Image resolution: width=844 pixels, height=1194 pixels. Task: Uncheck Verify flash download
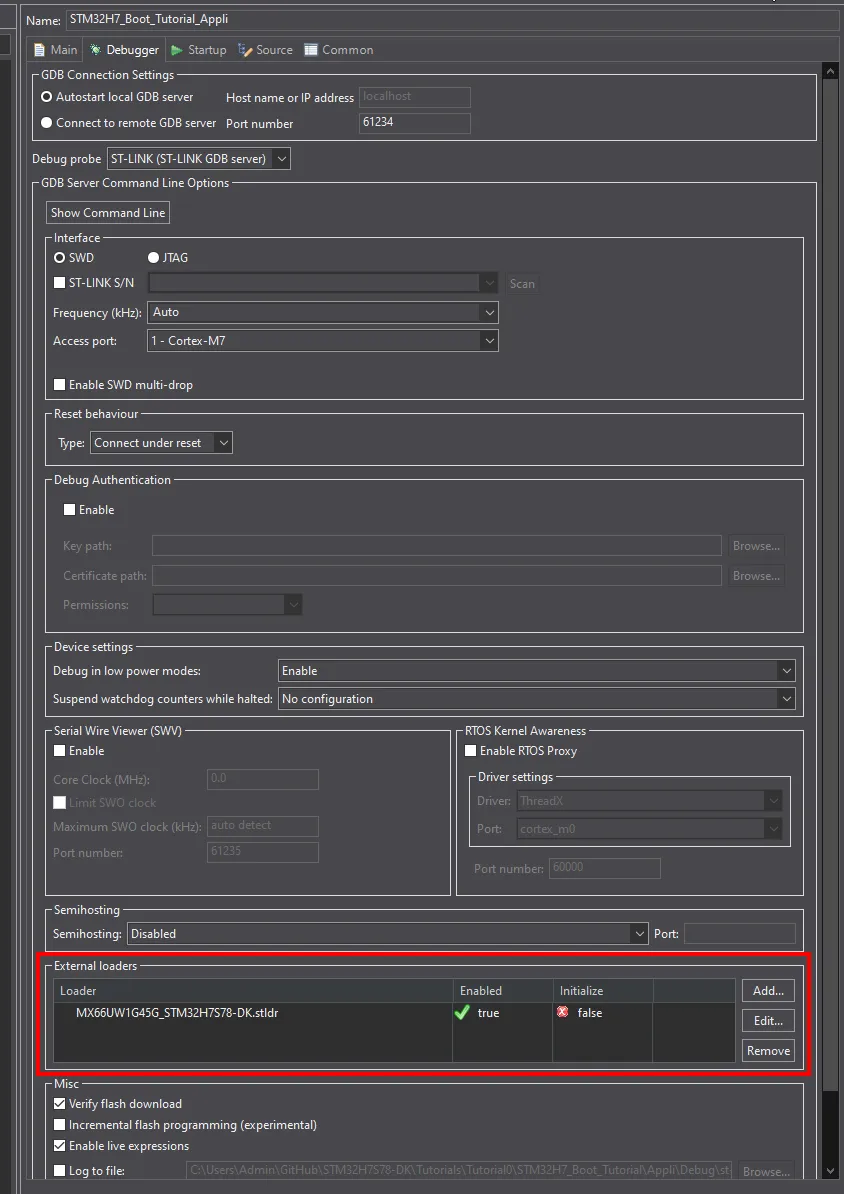click(x=59, y=1103)
